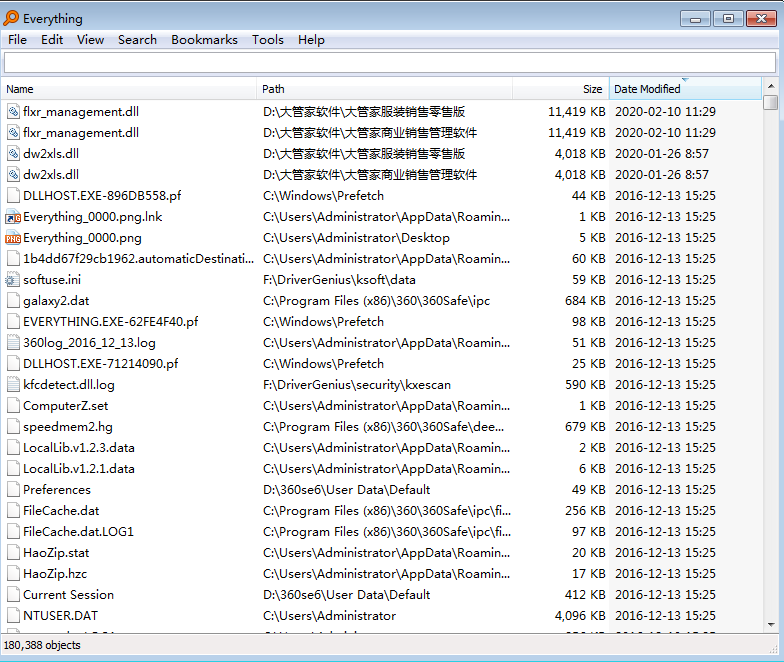Click the vertical scrollbar thumb
Screen dimensions: 784x662
coord(771,102)
